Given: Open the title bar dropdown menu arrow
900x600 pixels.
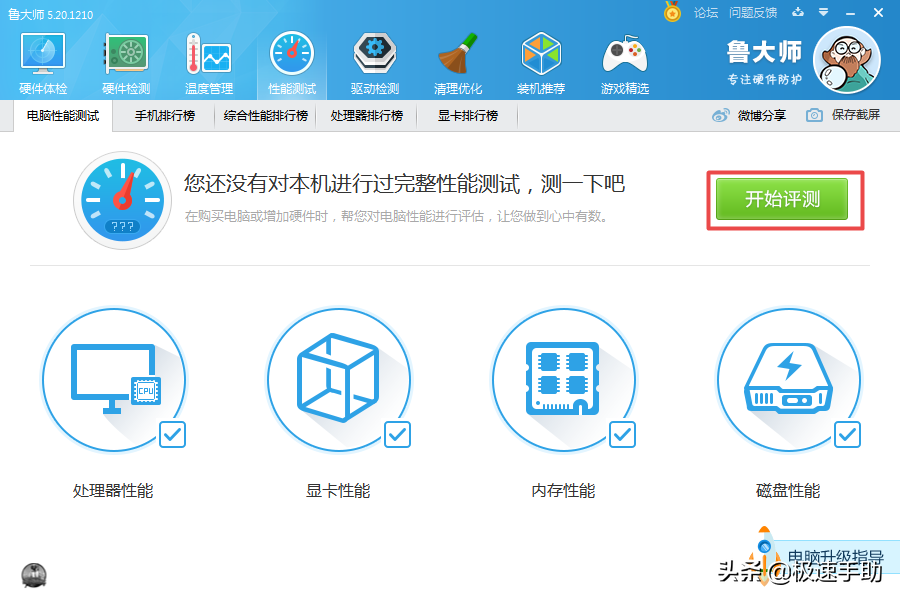Looking at the screenshot, I should (x=824, y=12).
